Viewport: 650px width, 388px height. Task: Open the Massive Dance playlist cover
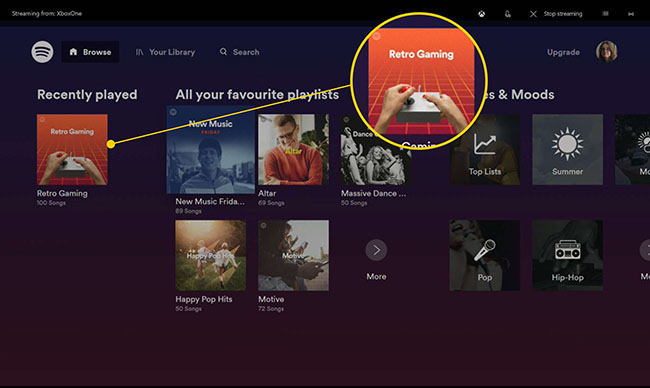point(376,150)
